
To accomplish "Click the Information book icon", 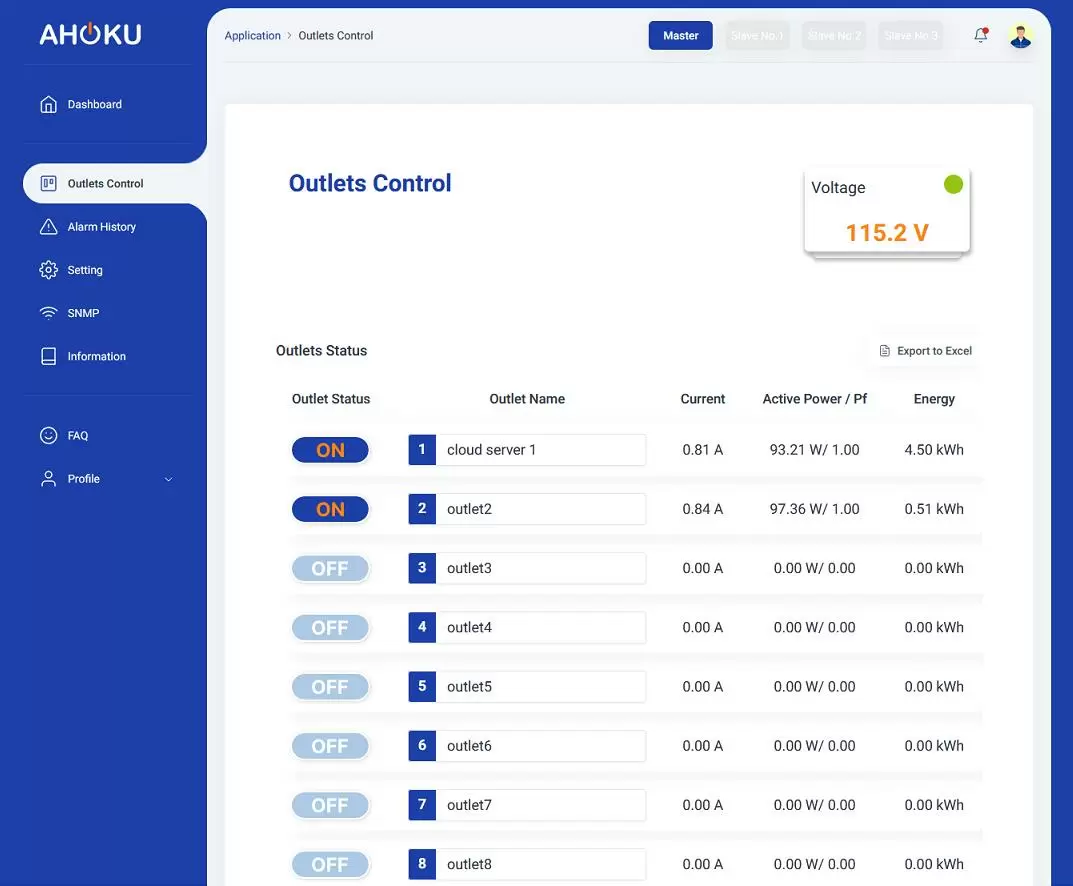I will [48, 356].
